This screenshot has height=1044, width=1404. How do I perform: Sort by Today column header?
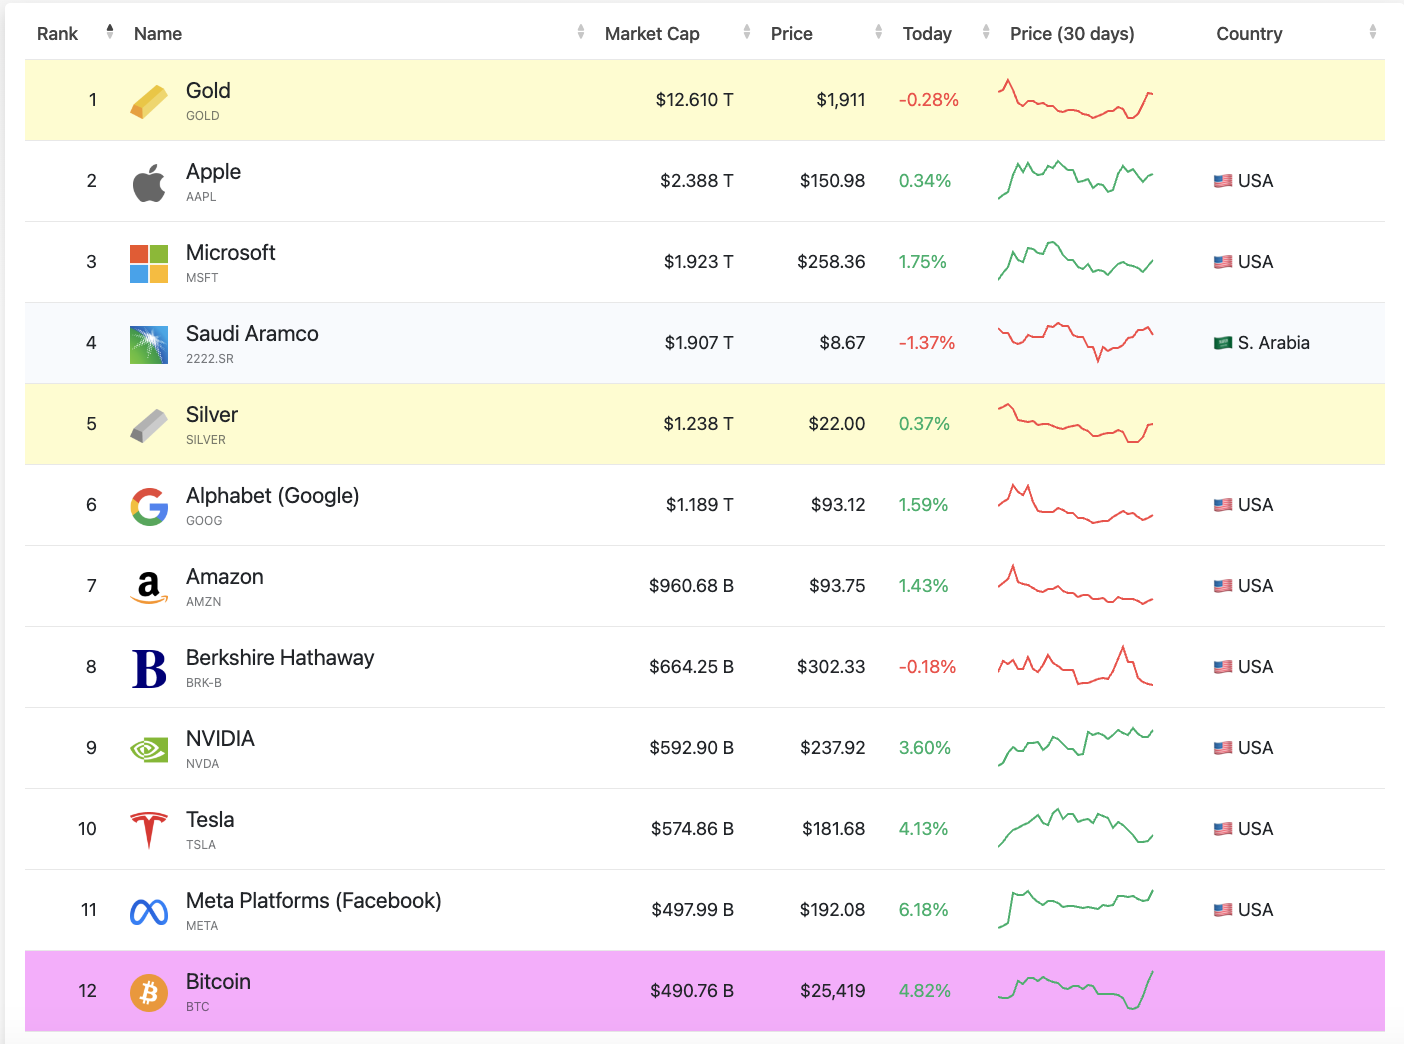coord(927,34)
